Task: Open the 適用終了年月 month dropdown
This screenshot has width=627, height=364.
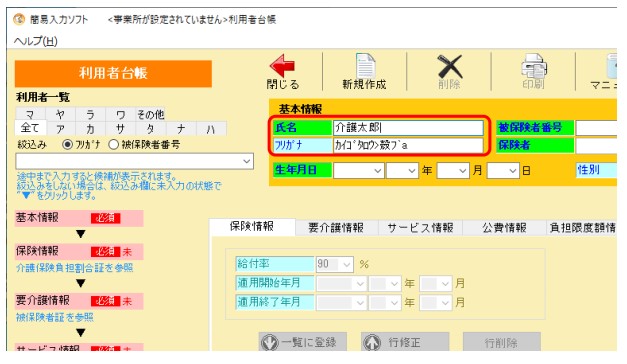Action: (445, 303)
